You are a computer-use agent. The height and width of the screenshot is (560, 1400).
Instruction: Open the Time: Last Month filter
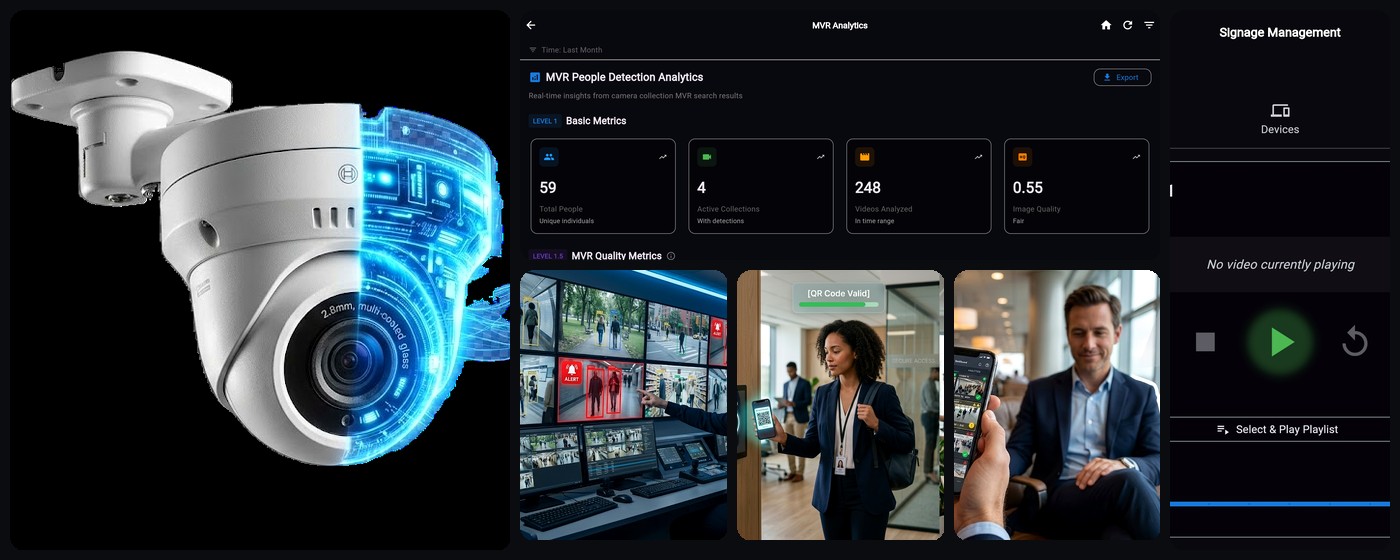[566, 50]
